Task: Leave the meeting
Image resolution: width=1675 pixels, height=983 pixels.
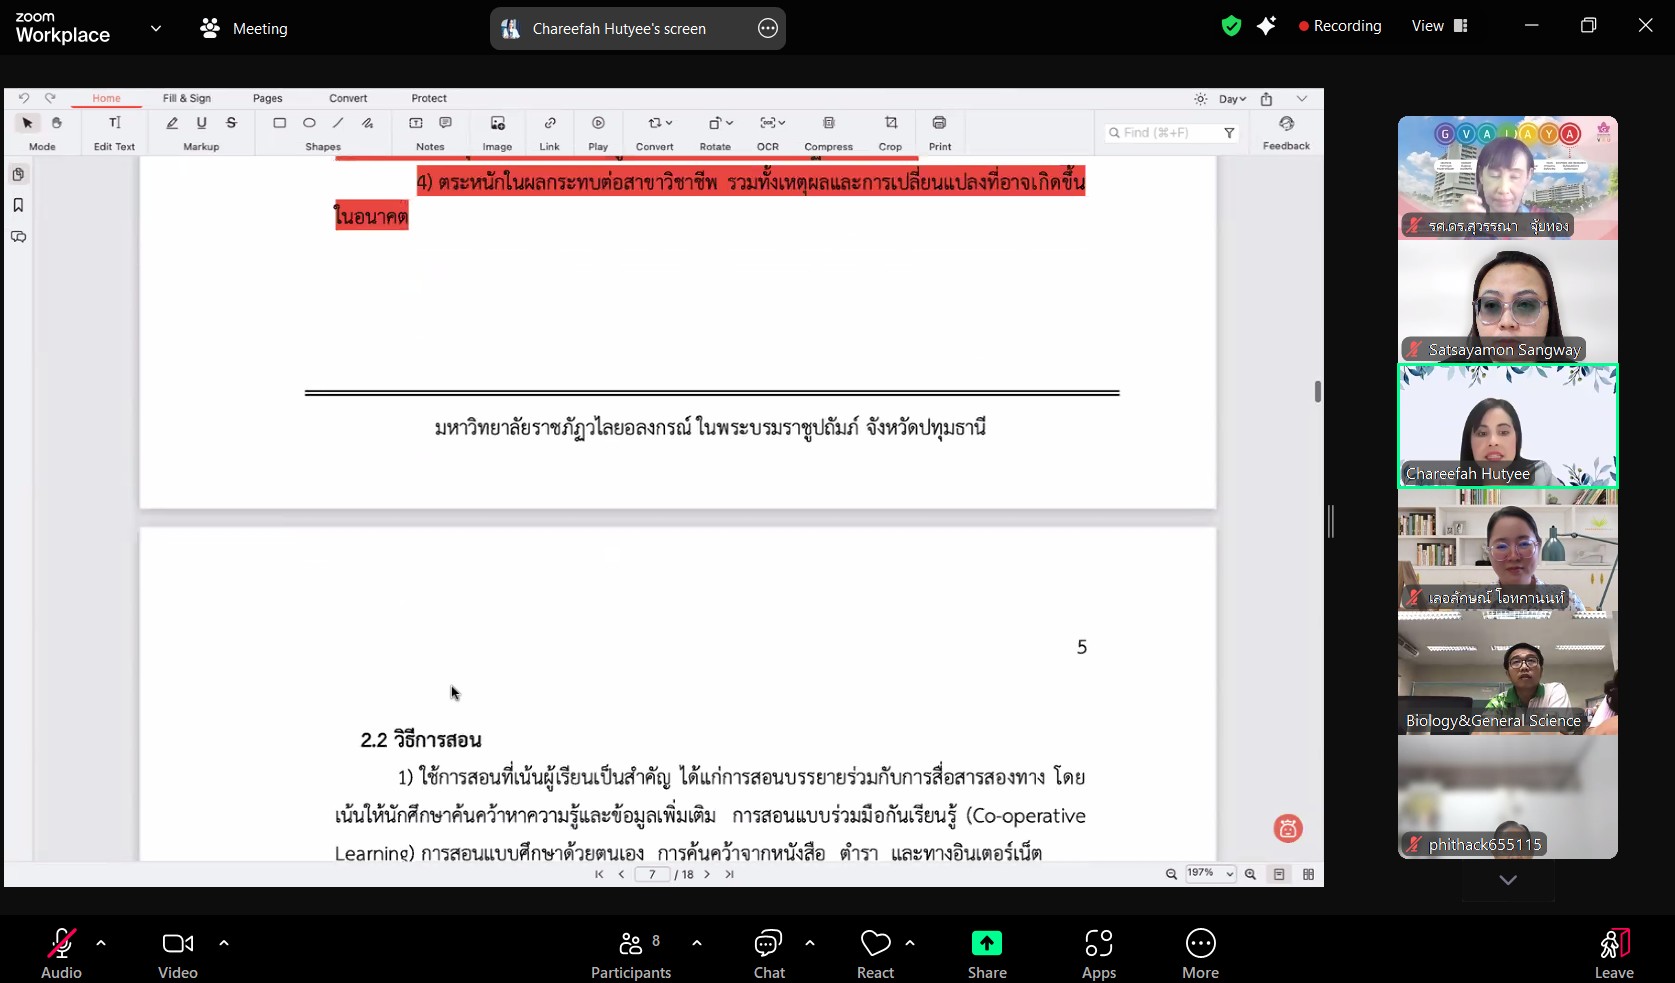Action: 1613,944
